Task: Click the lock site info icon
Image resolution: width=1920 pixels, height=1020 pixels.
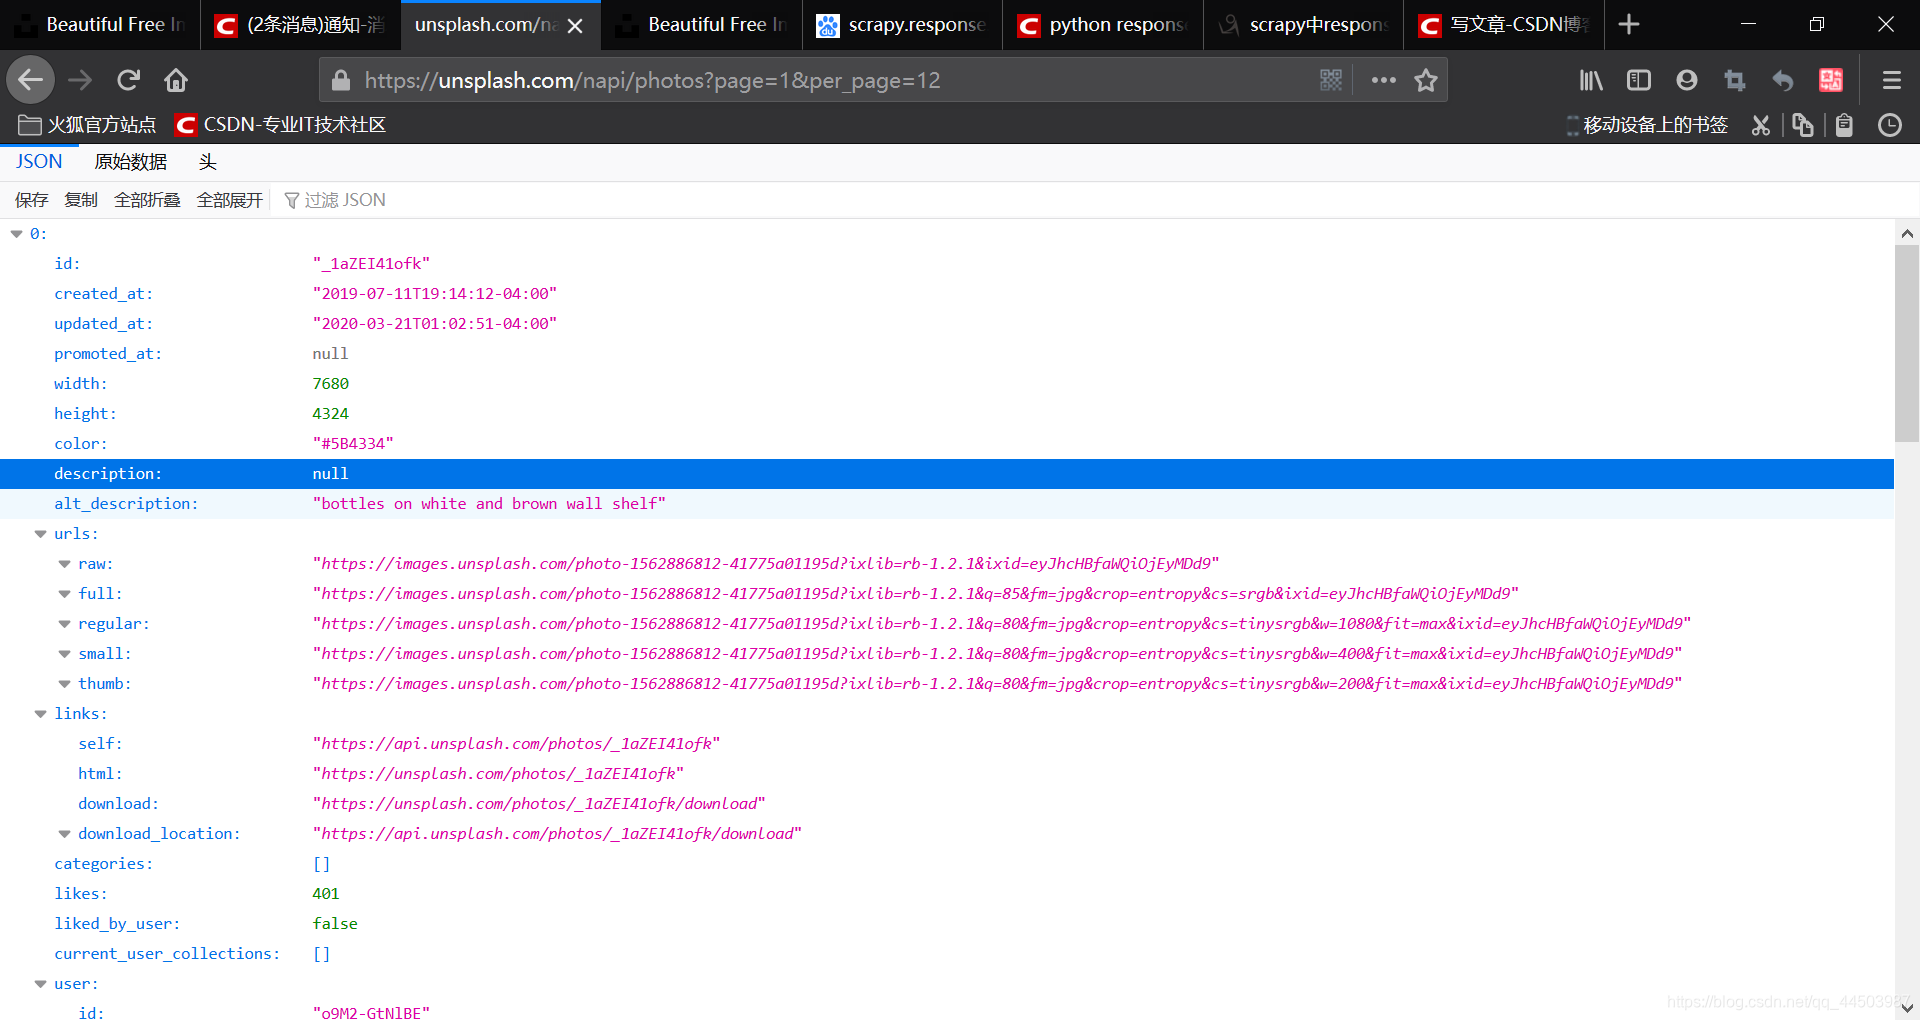Action: (x=341, y=80)
